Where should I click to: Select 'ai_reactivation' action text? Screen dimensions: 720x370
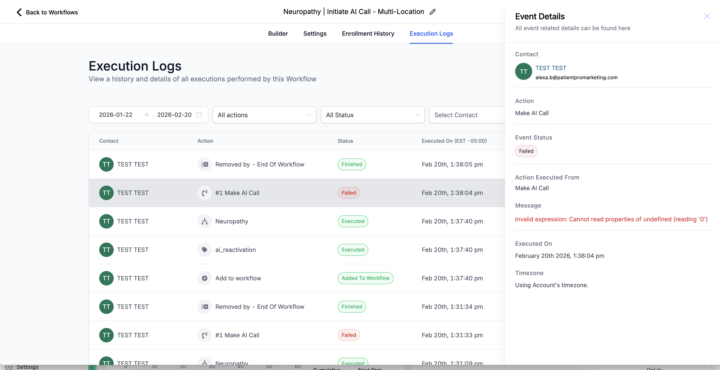click(236, 250)
